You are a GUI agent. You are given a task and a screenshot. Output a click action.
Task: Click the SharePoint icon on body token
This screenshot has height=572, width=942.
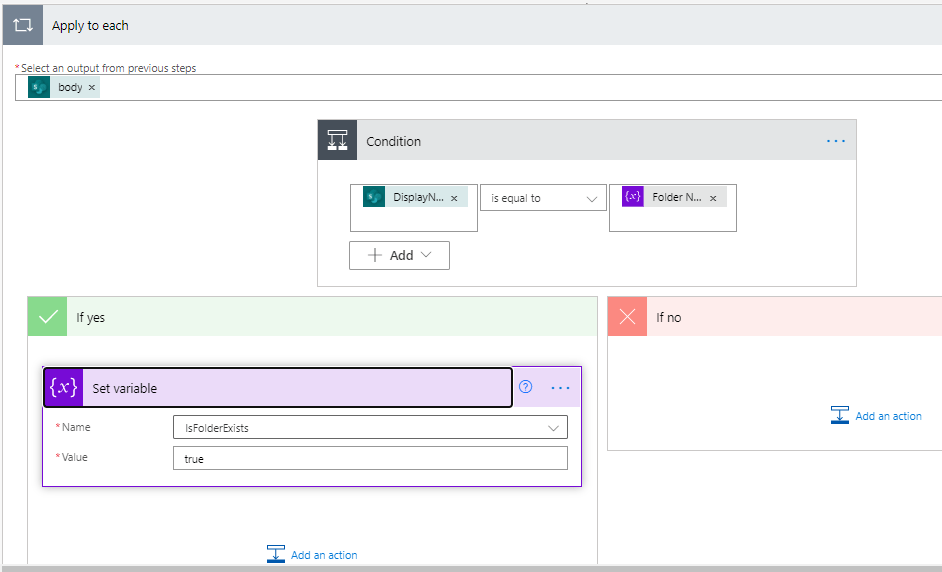(x=39, y=88)
